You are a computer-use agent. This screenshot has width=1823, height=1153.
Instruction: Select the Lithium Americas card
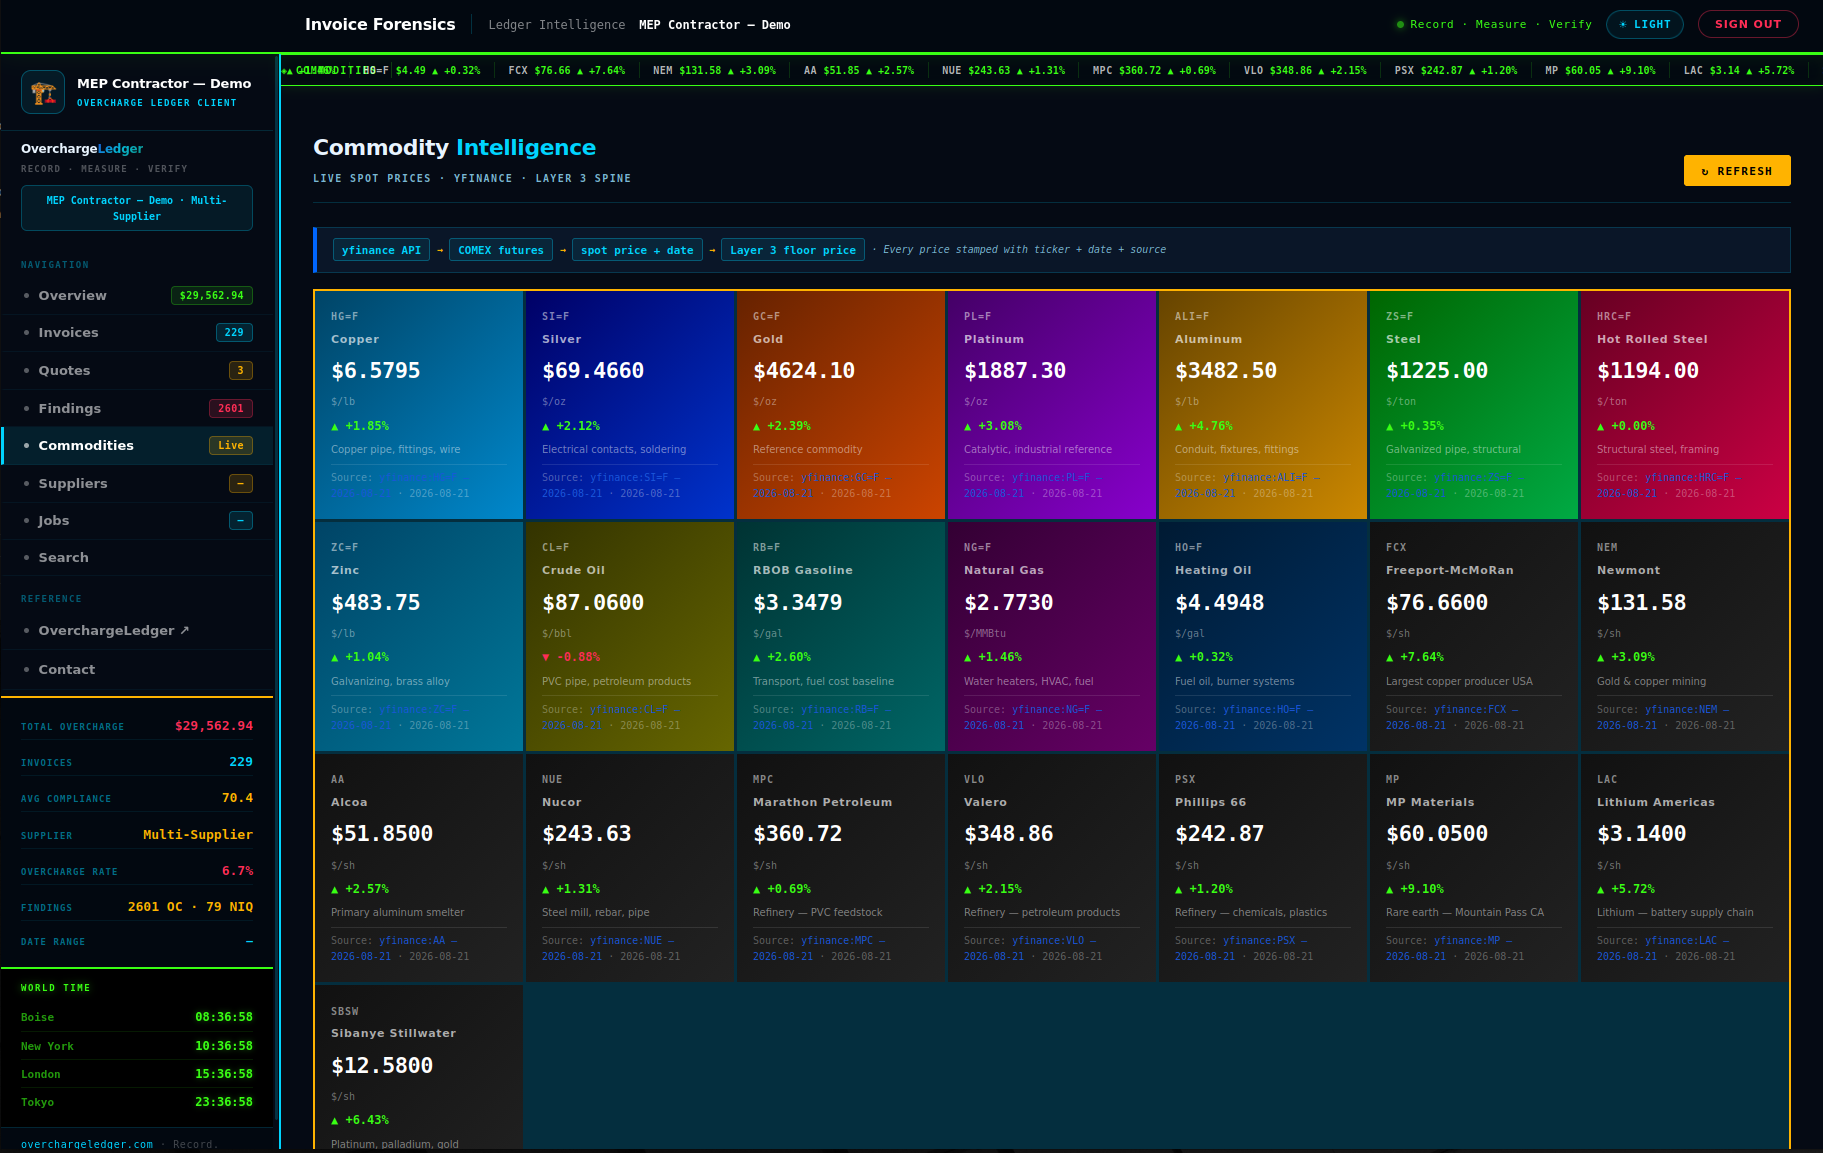click(1685, 868)
